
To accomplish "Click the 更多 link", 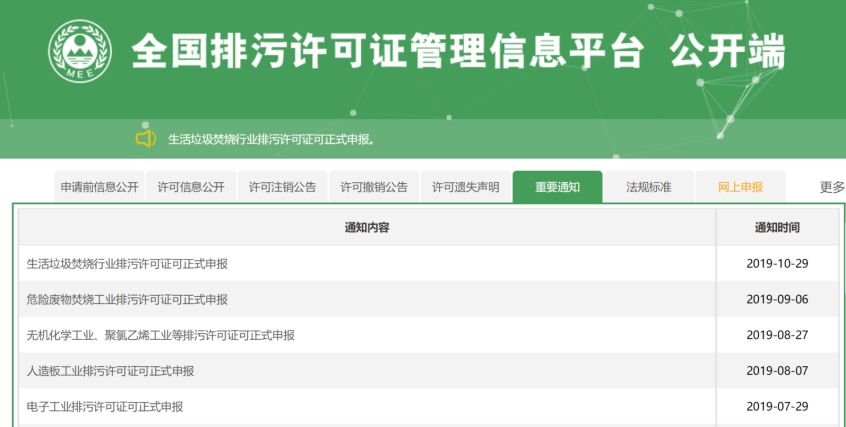I will tap(832, 187).
